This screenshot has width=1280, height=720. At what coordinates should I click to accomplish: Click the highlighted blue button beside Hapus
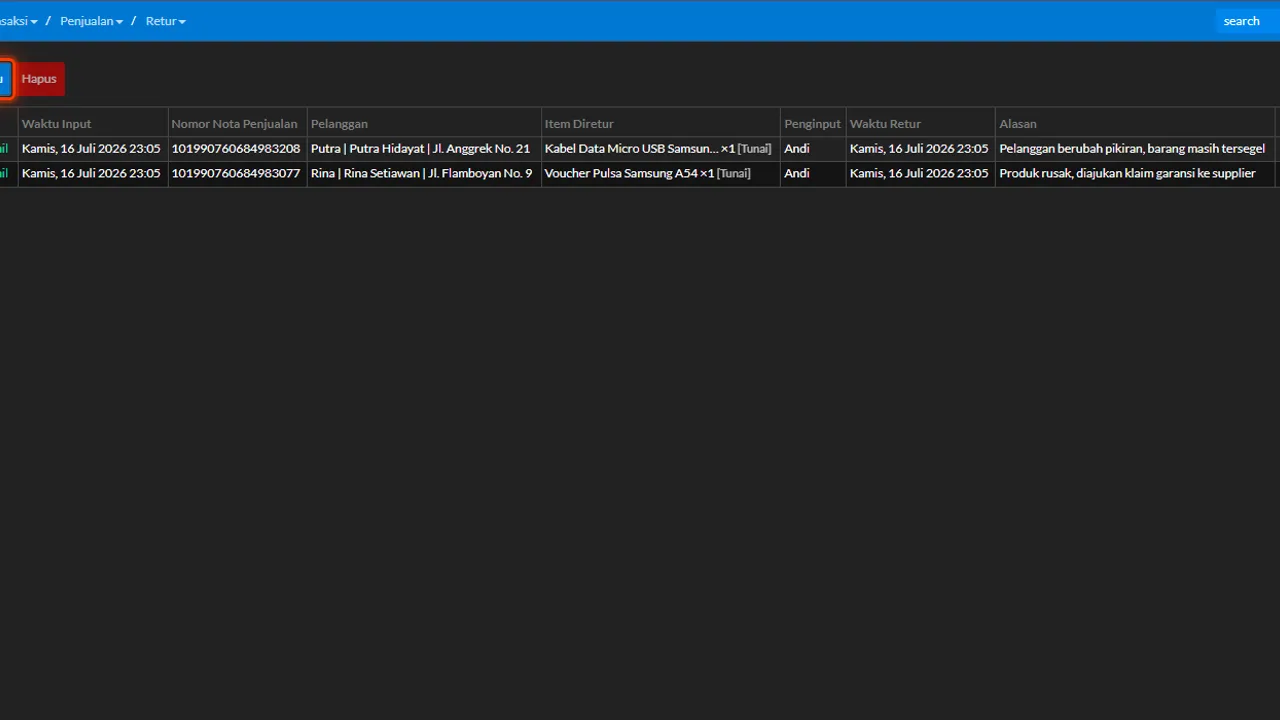click(x=4, y=79)
